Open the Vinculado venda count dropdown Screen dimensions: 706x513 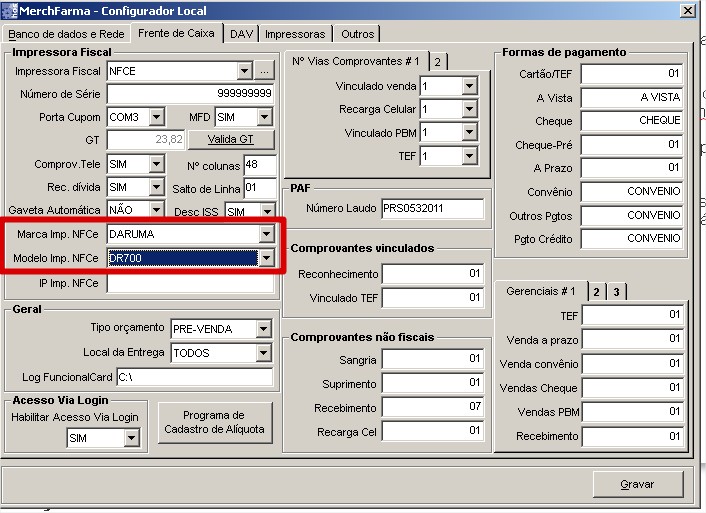coord(470,86)
